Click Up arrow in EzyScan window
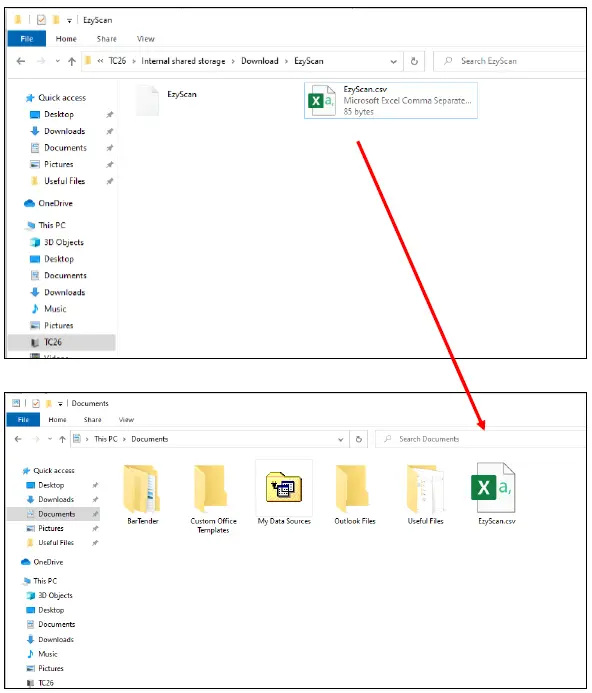592x693 pixels. pyautogui.click(x=72, y=61)
